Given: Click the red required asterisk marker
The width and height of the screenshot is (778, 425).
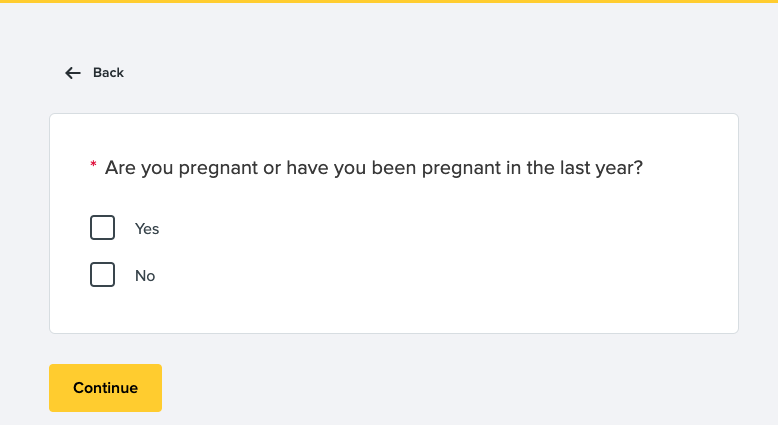Looking at the screenshot, I should click(94, 166).
